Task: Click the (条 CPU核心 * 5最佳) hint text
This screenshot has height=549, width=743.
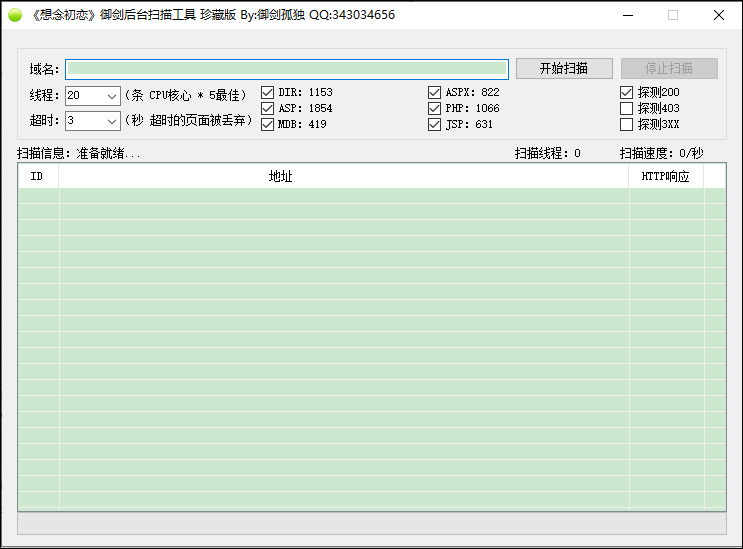Action: point(185,95)
